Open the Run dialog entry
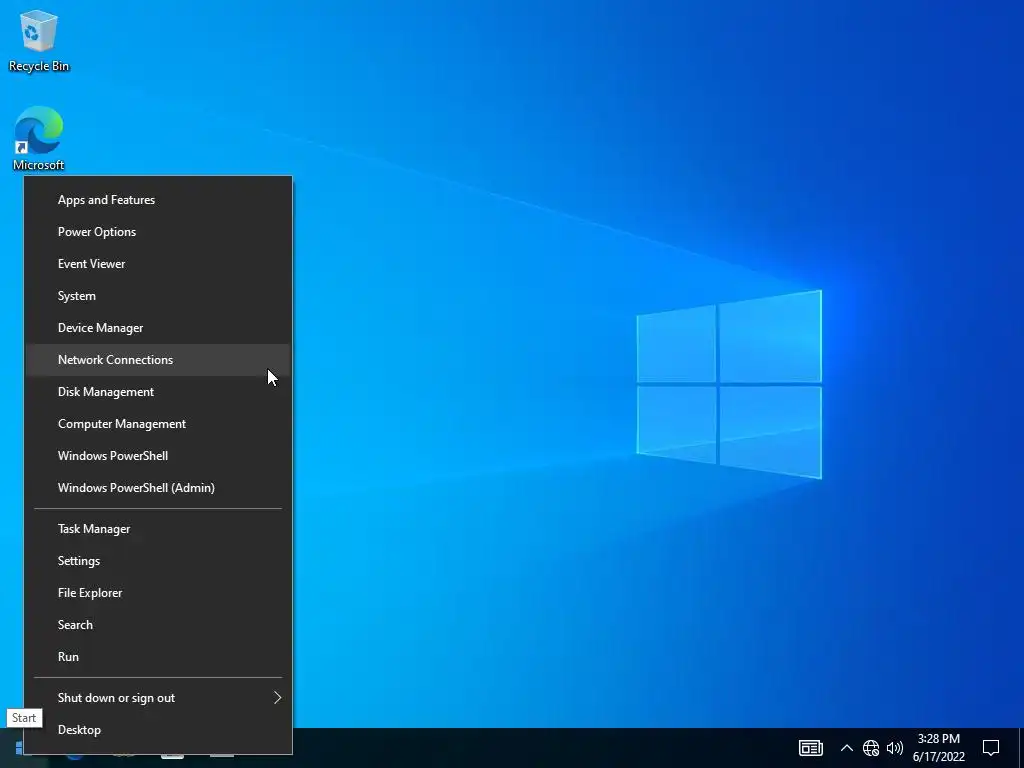This screenshot has width=1024, height=768. click(158, 657)
